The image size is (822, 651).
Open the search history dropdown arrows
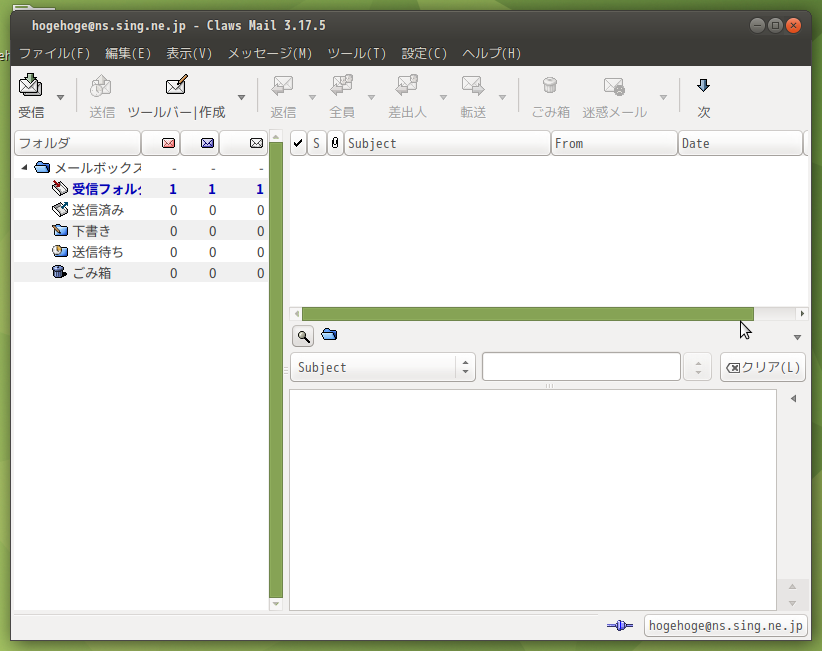(x=698, y=367)
